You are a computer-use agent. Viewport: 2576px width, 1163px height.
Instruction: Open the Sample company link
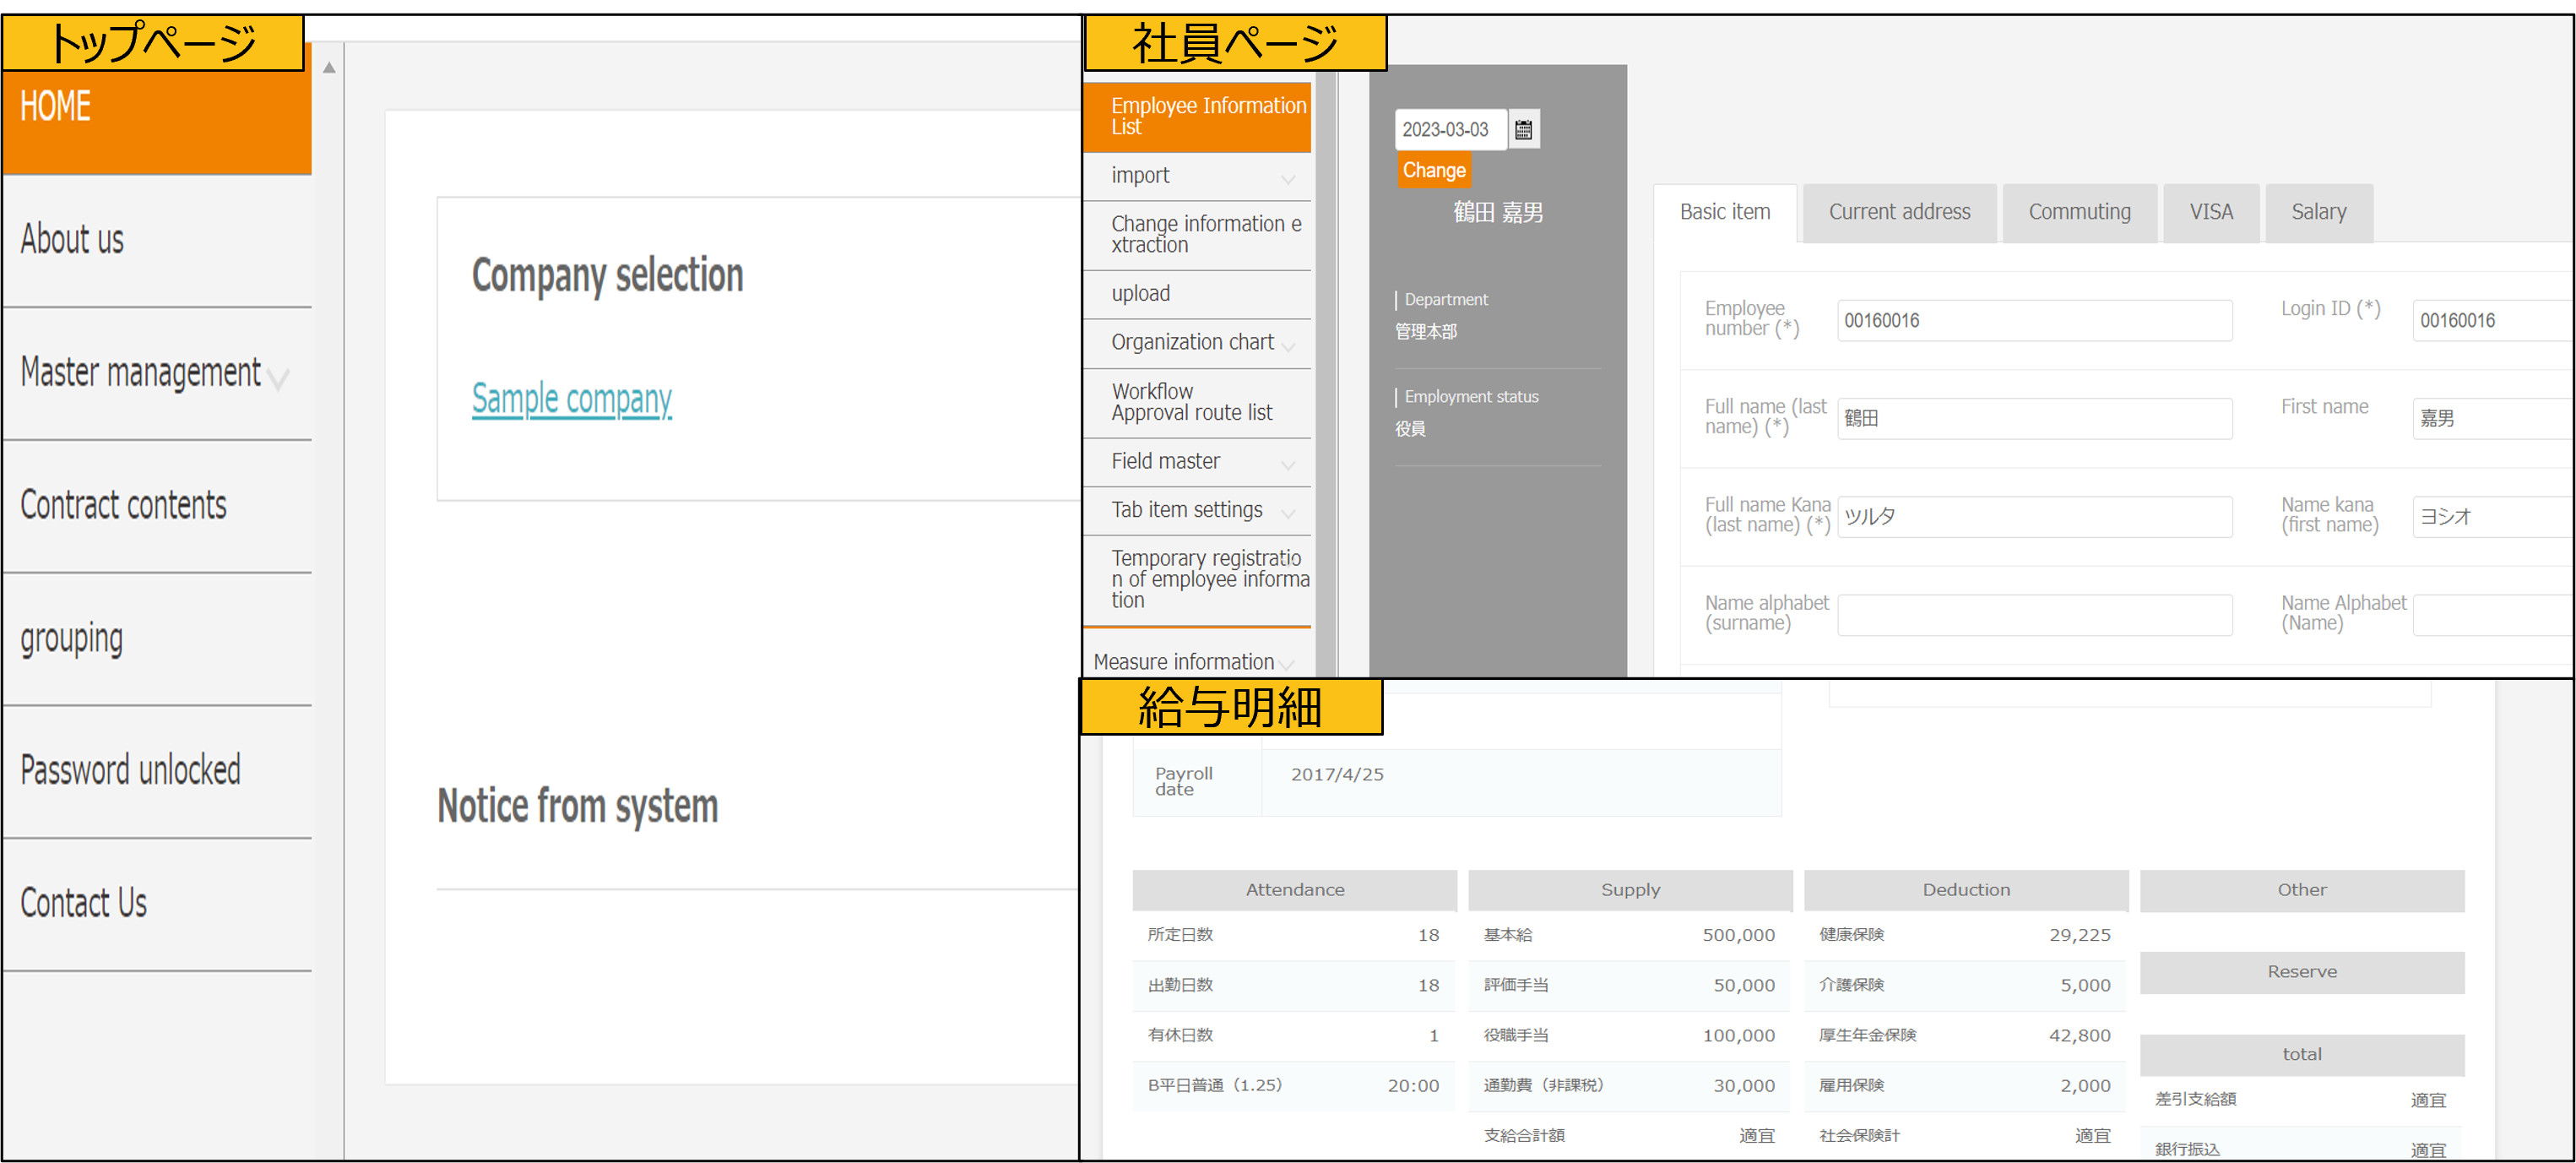point(571,398)
